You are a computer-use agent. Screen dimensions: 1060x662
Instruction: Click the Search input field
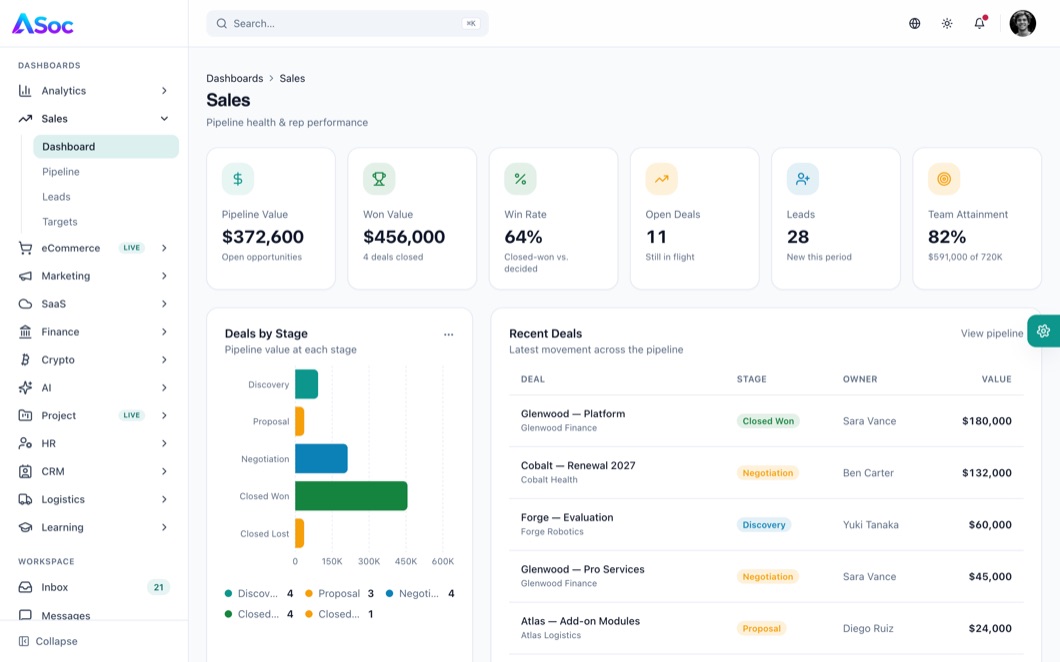pos(347,24)
